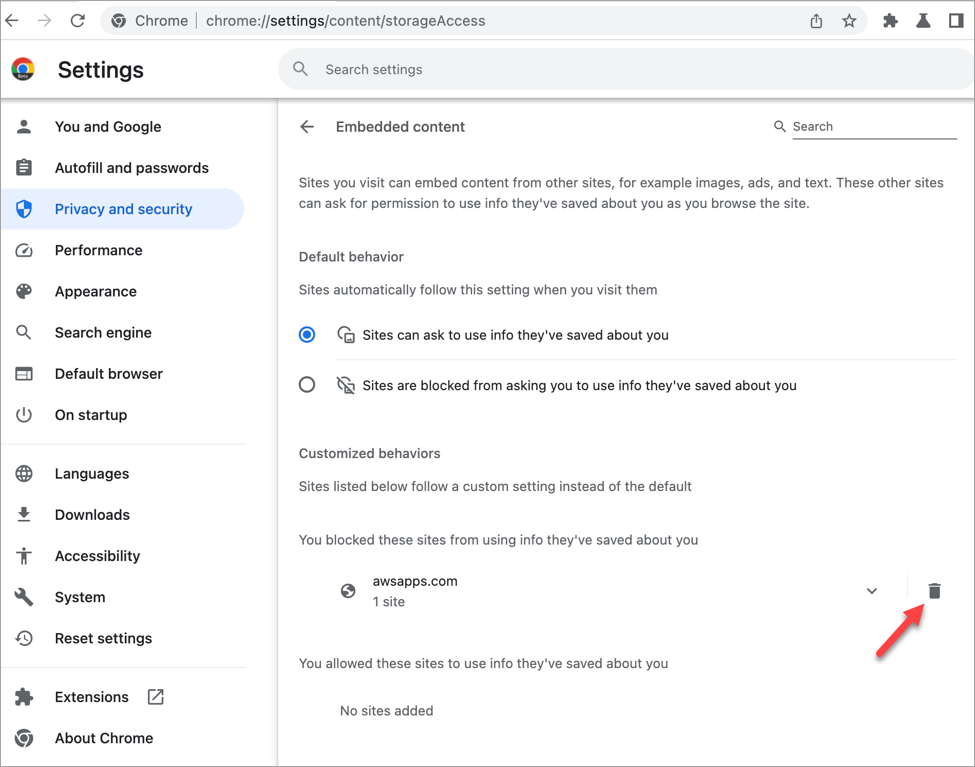The width and height of the screenshot is (975, 767).
Task: Click the address bar URL
Action: click(345, 21)
